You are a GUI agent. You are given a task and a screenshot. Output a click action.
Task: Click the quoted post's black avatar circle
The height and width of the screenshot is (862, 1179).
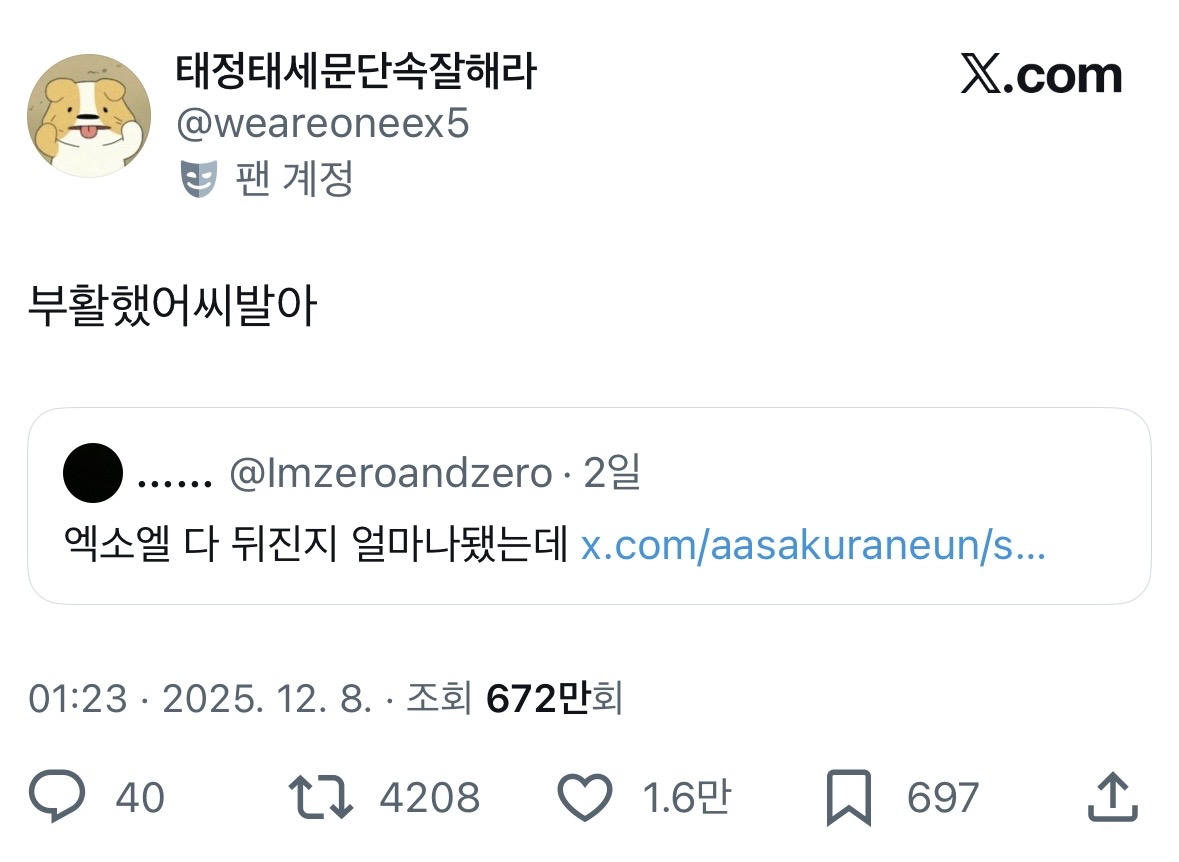coord(93,475)
